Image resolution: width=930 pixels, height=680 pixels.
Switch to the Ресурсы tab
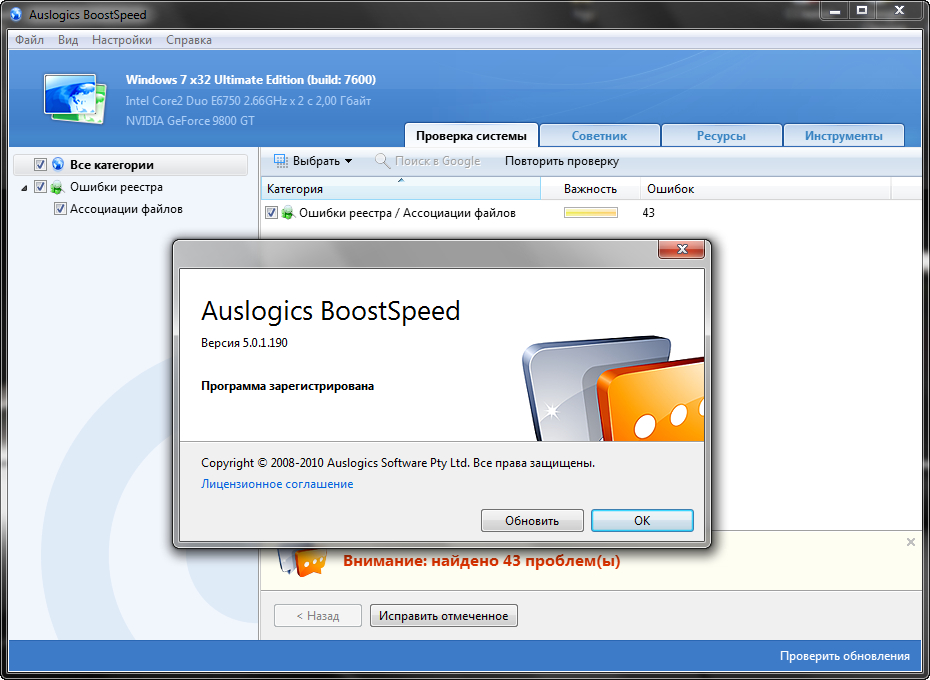721,135
